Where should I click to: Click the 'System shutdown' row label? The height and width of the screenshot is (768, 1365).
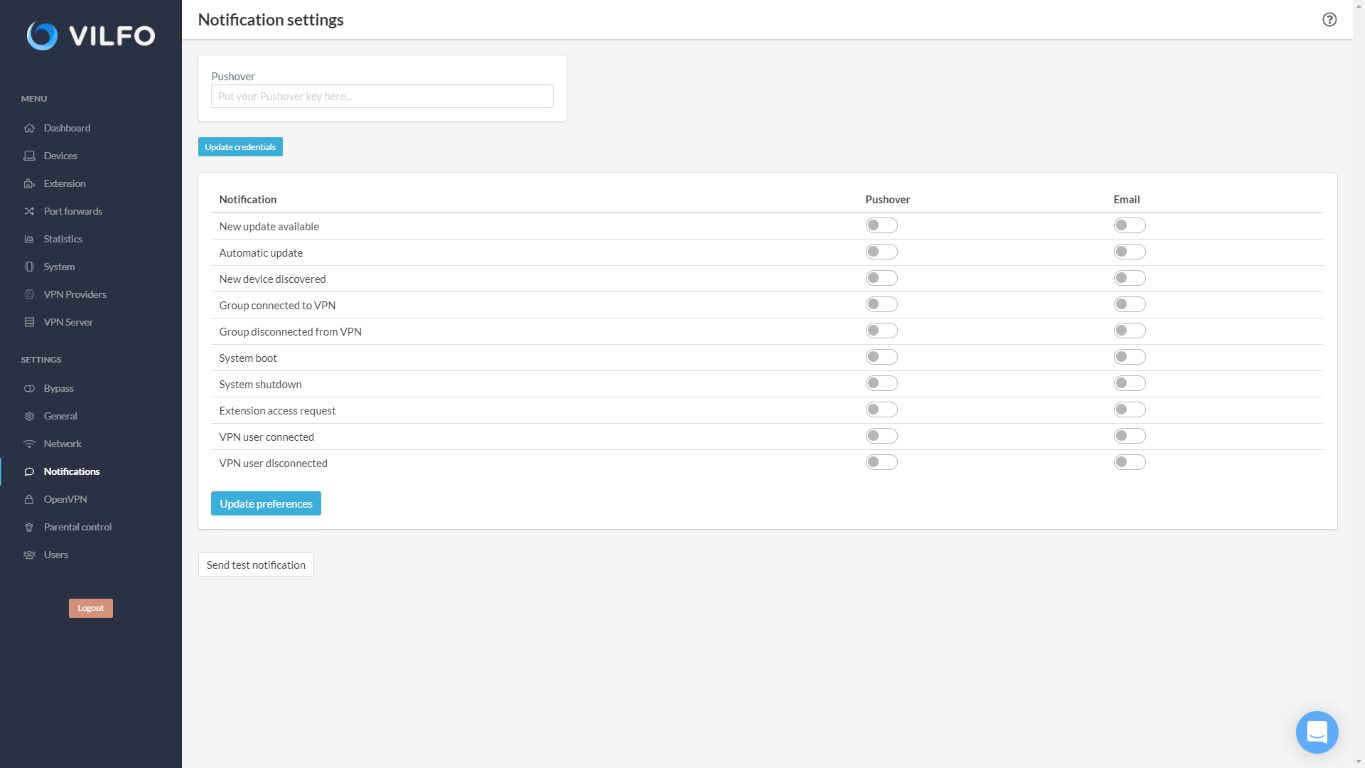260,384
